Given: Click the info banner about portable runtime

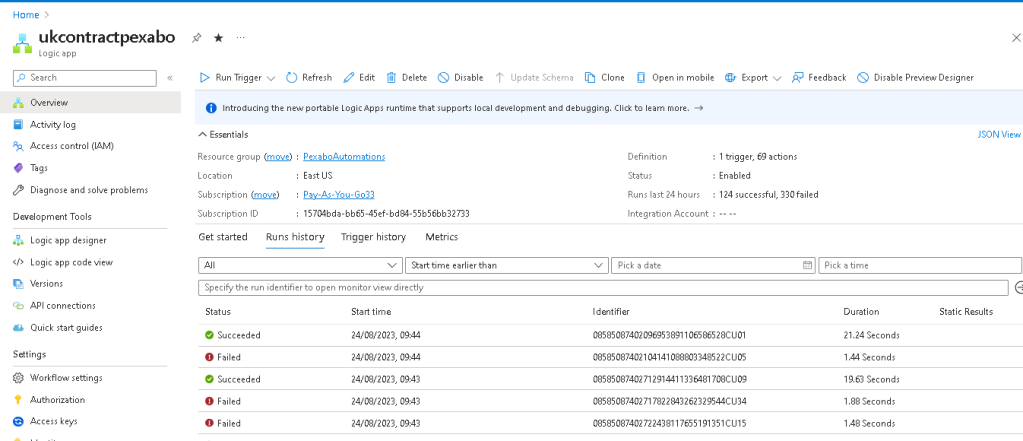Looking at the screenshot, I should 609,108.
